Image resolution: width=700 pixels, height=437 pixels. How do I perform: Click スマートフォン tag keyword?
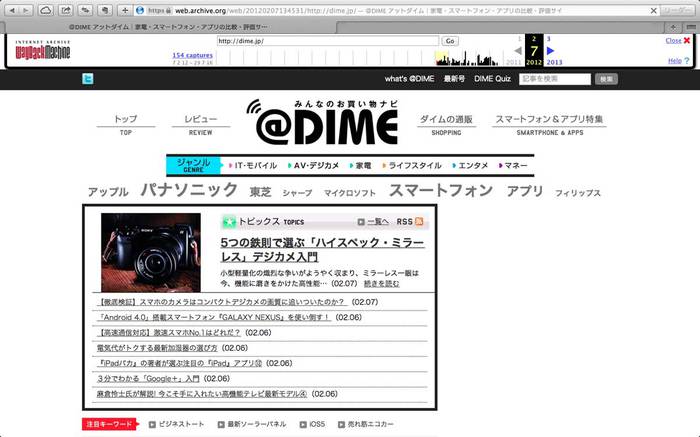click(441, 190)
